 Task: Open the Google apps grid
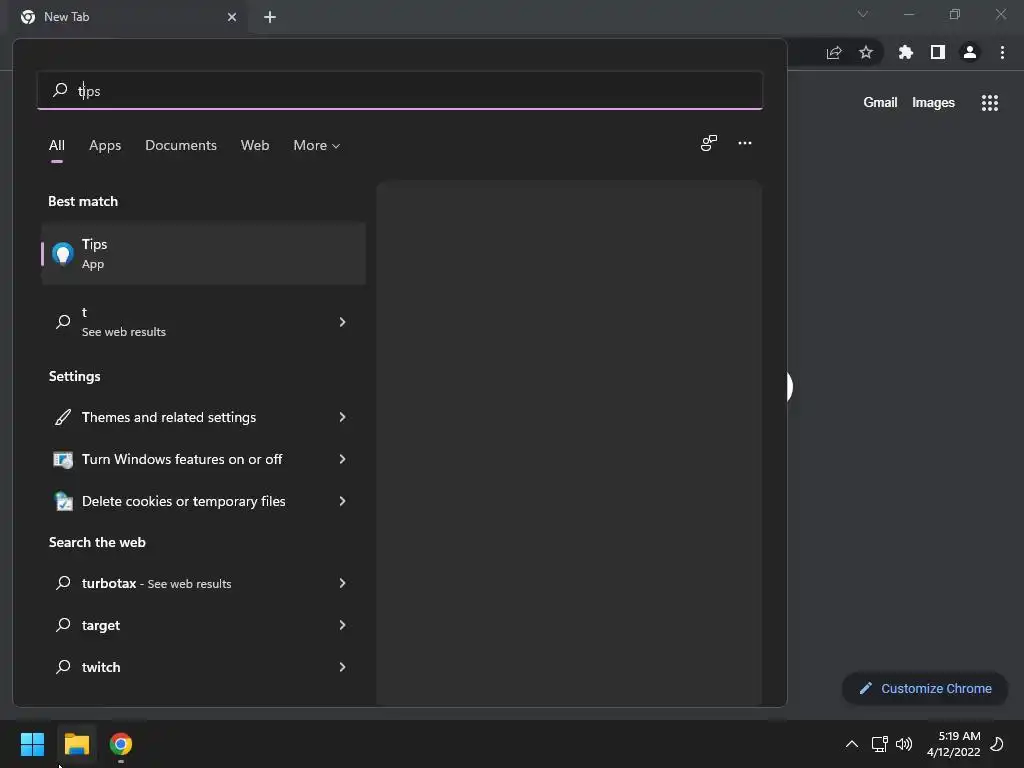990,103
